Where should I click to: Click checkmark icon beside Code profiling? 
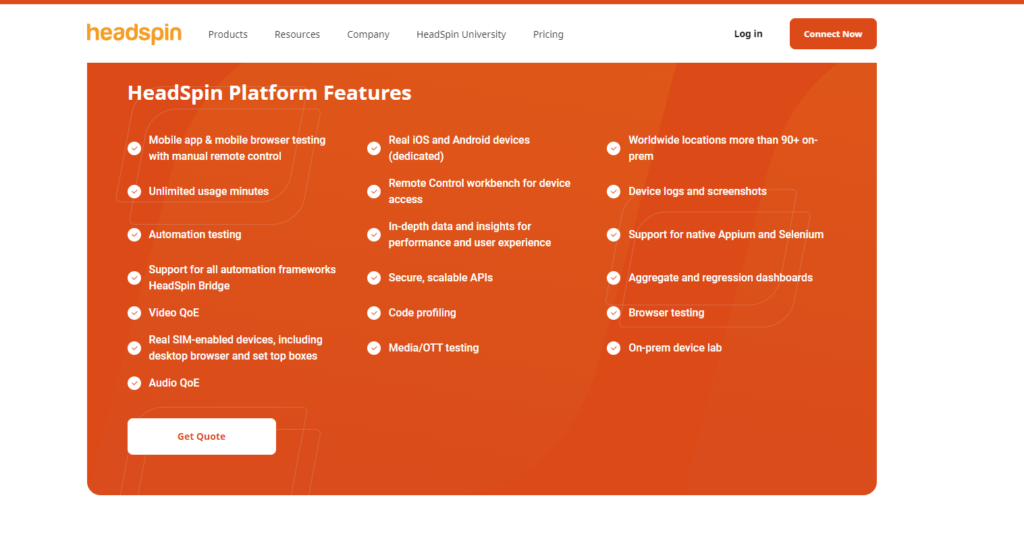click(x=374, y=313)
